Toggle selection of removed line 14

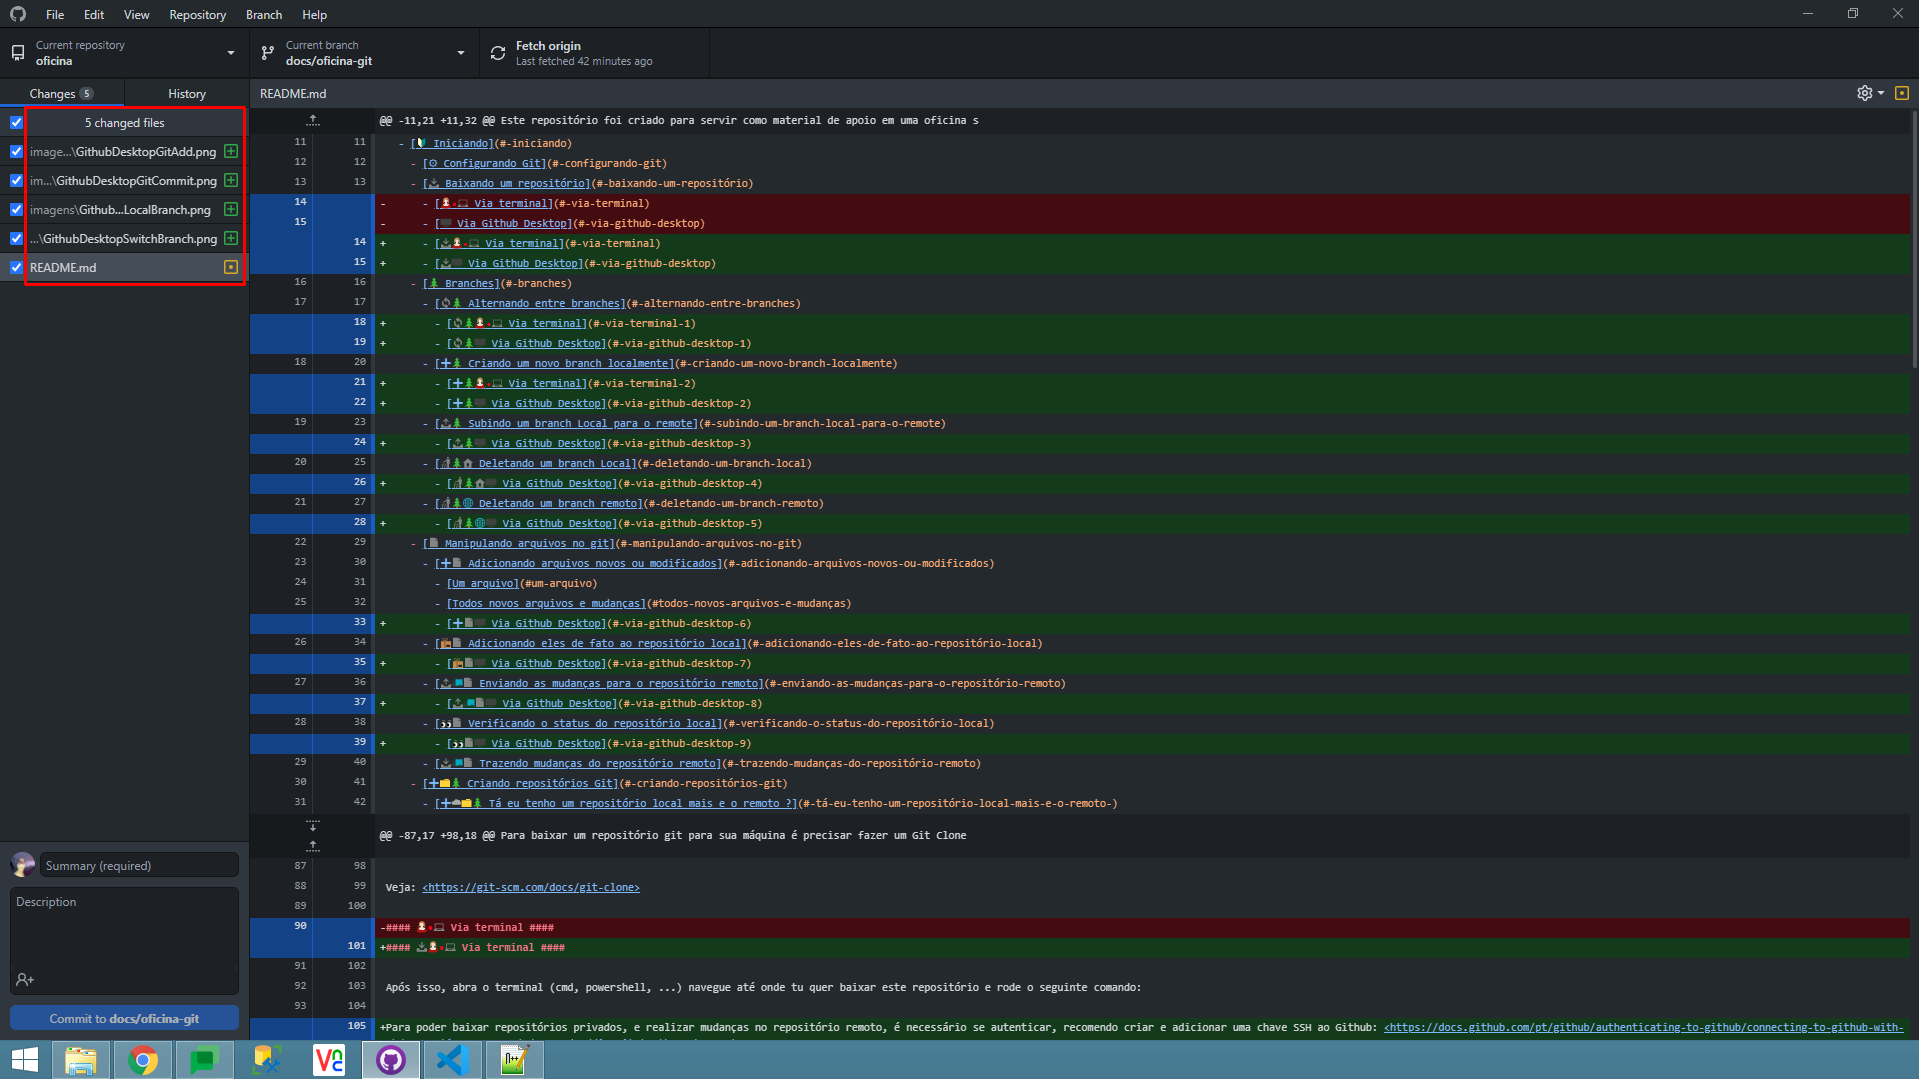click(x=312, y=202)
